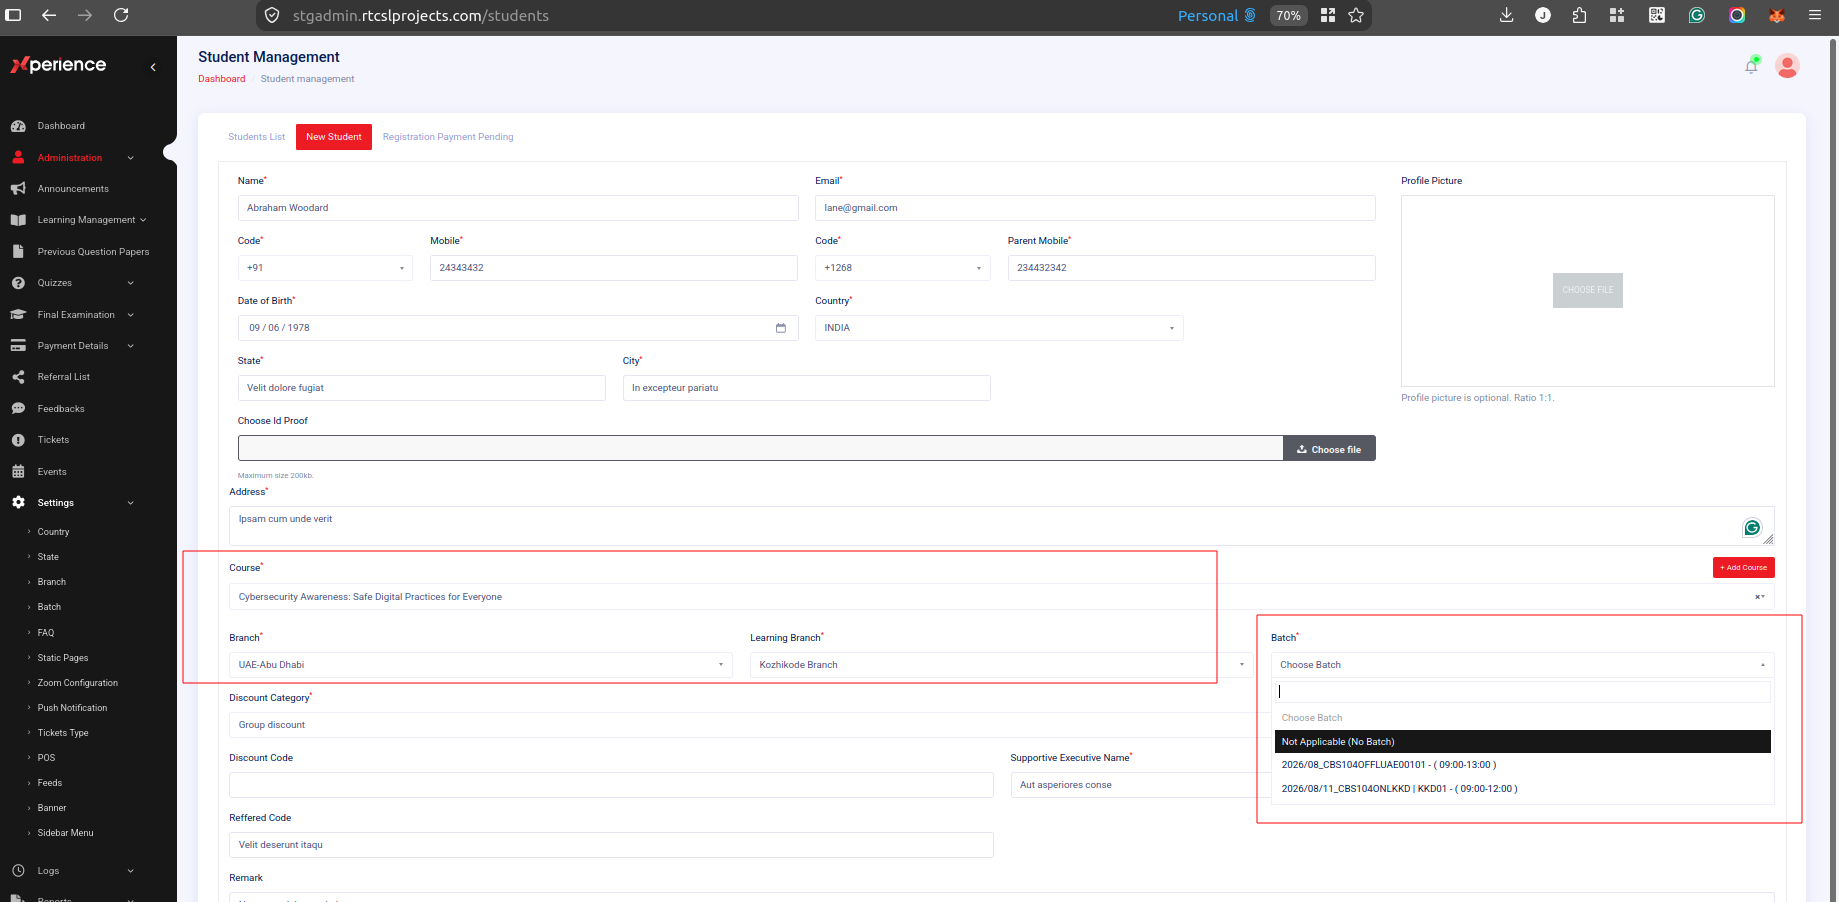Click the Final Examination graduation cap icon
Screen dimensions: 1839x902
tap(18, 315)
